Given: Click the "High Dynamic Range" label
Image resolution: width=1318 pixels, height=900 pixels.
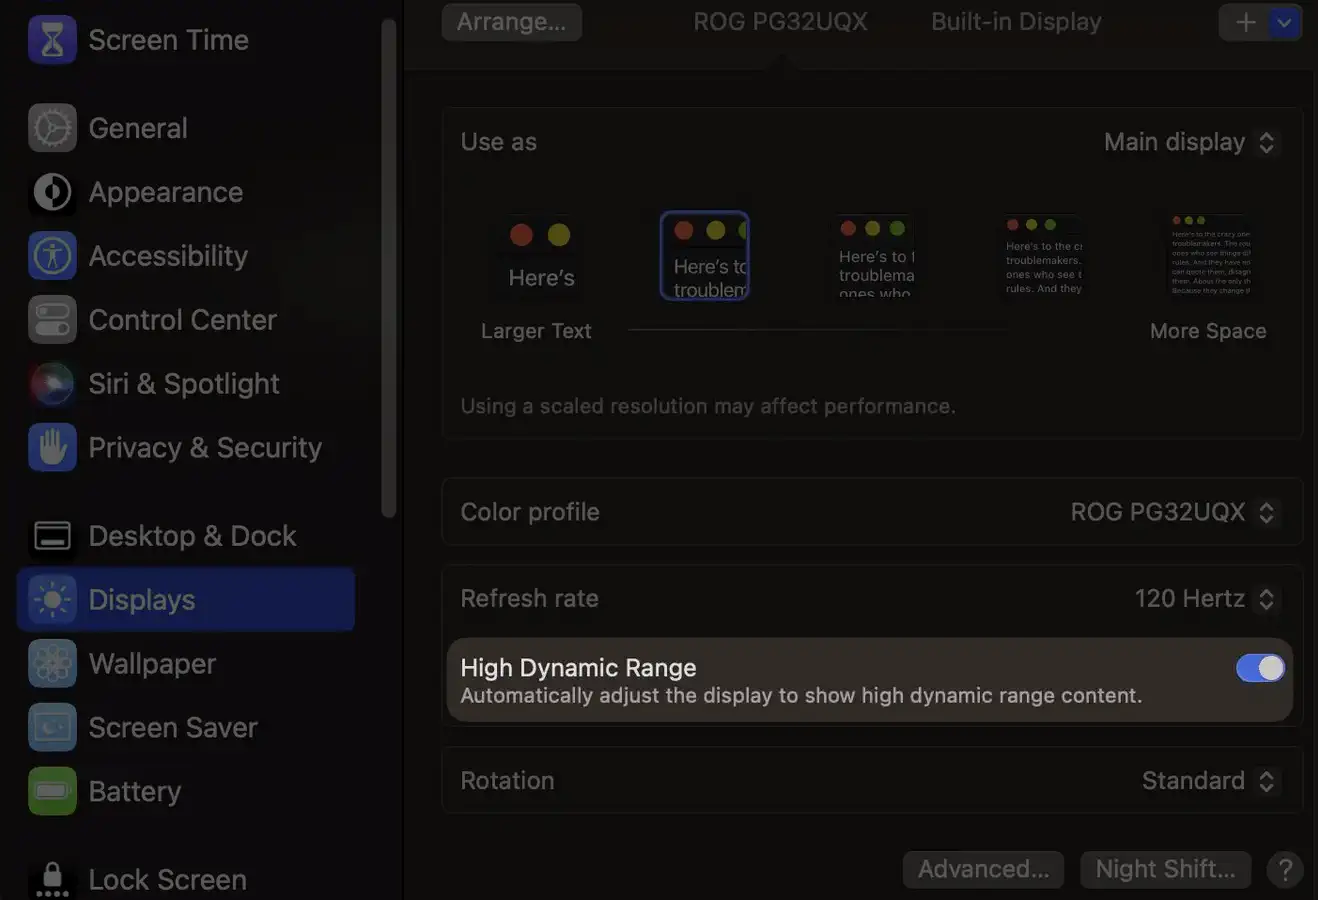Looking at the screenshot, I should (x=578, y=668).
